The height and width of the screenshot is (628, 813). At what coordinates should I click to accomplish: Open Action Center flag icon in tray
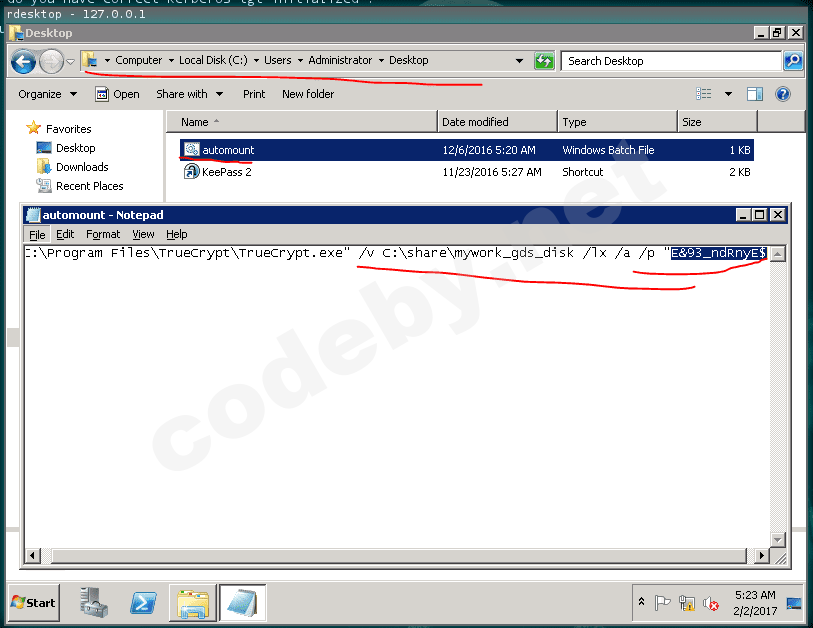[x=662, y=603]
